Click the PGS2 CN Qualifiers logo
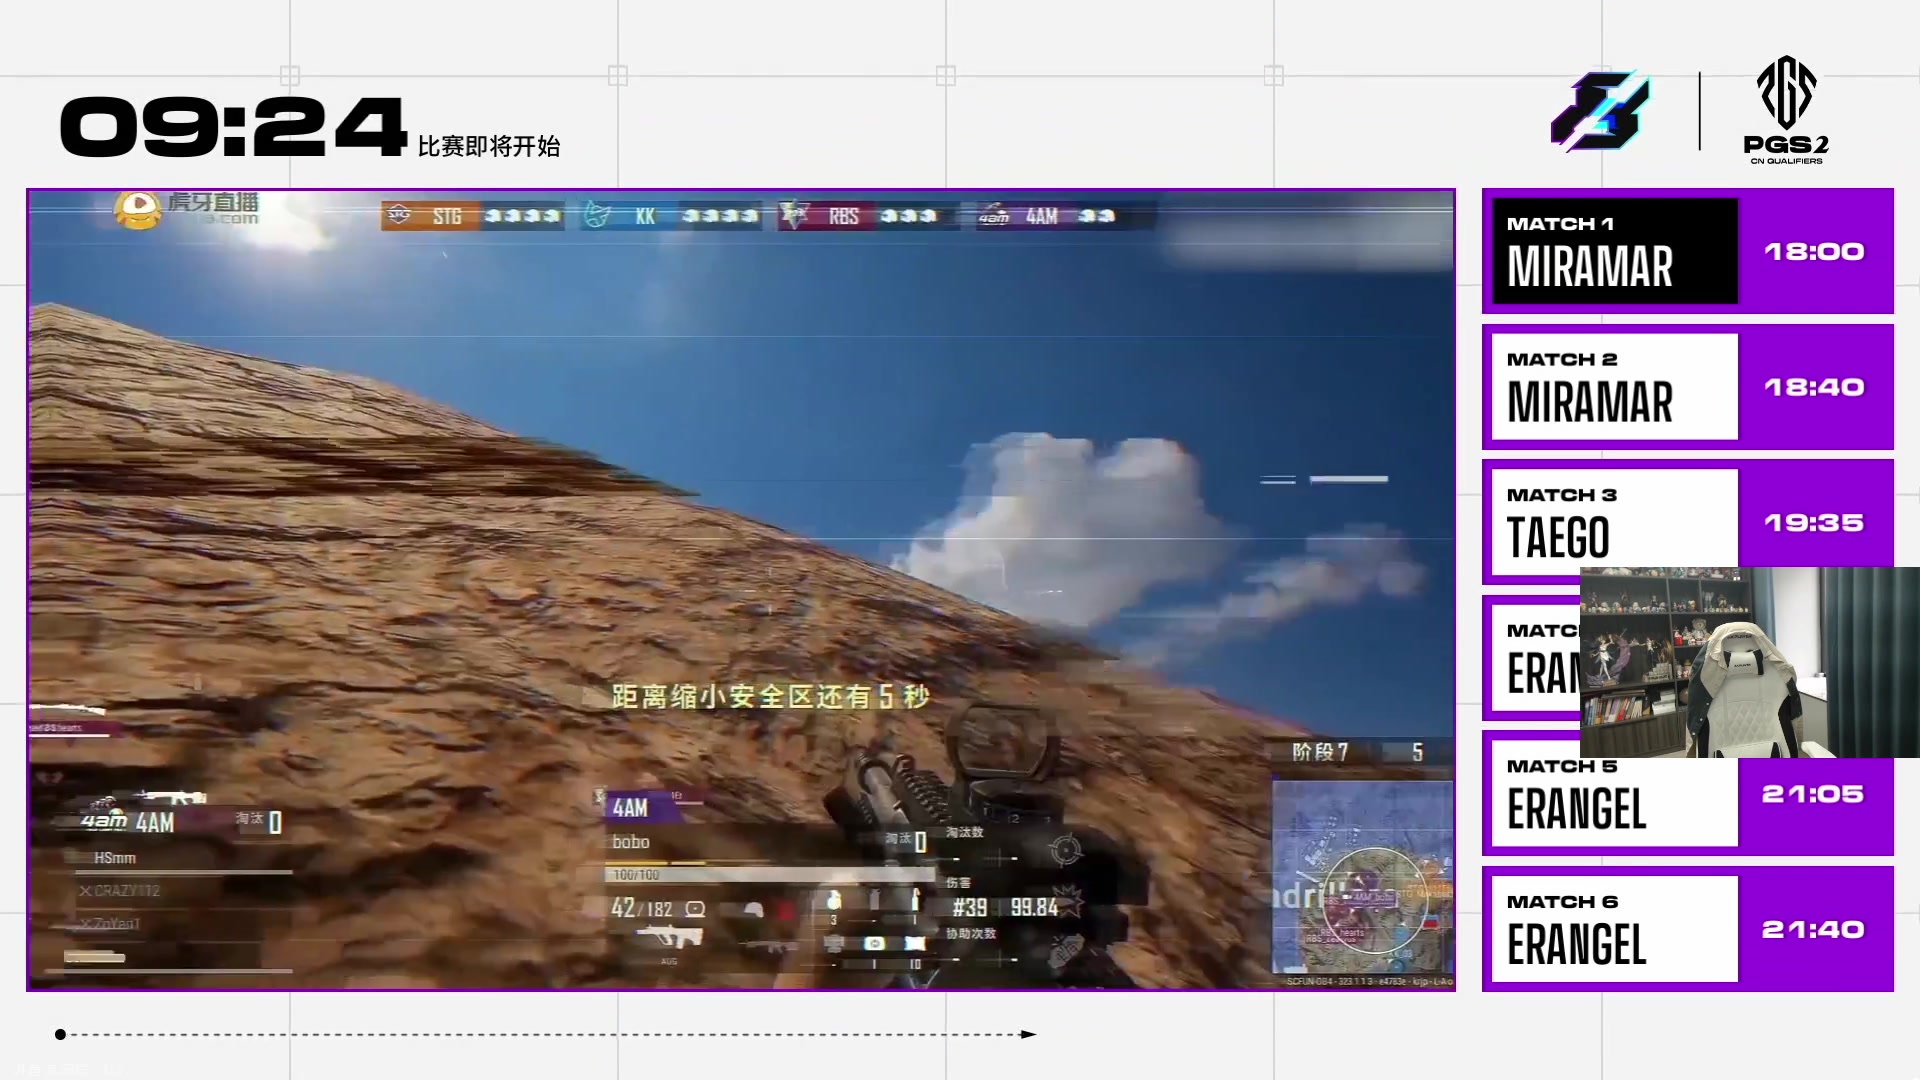1920x1080 pixels. tap(1786, 110)
